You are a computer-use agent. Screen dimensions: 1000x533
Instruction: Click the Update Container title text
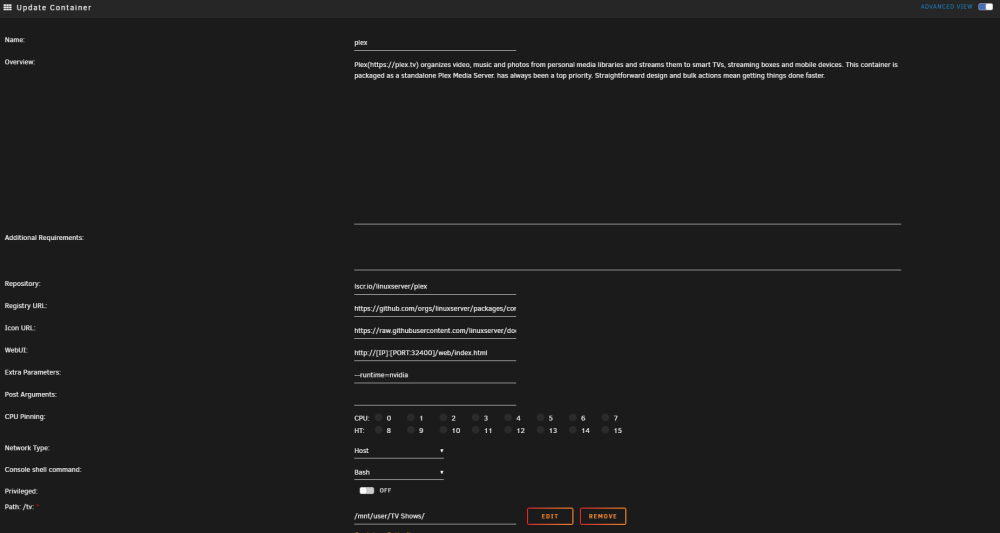click(x=54, y=8)
